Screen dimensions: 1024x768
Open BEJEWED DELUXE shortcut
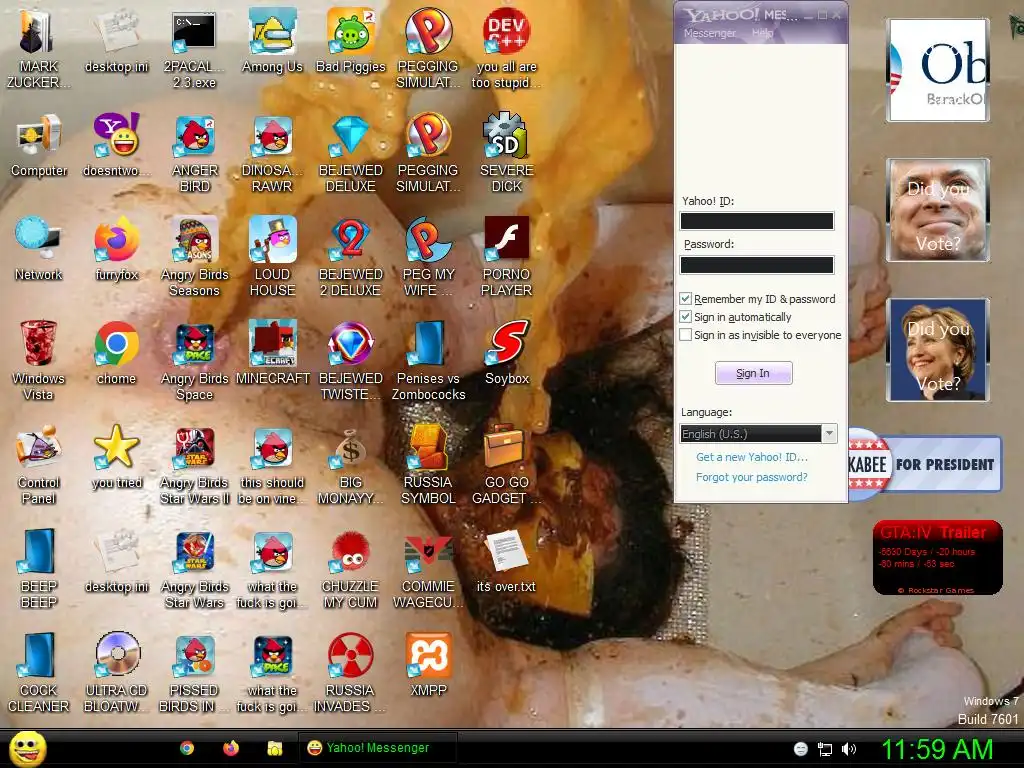coord(351,153)
